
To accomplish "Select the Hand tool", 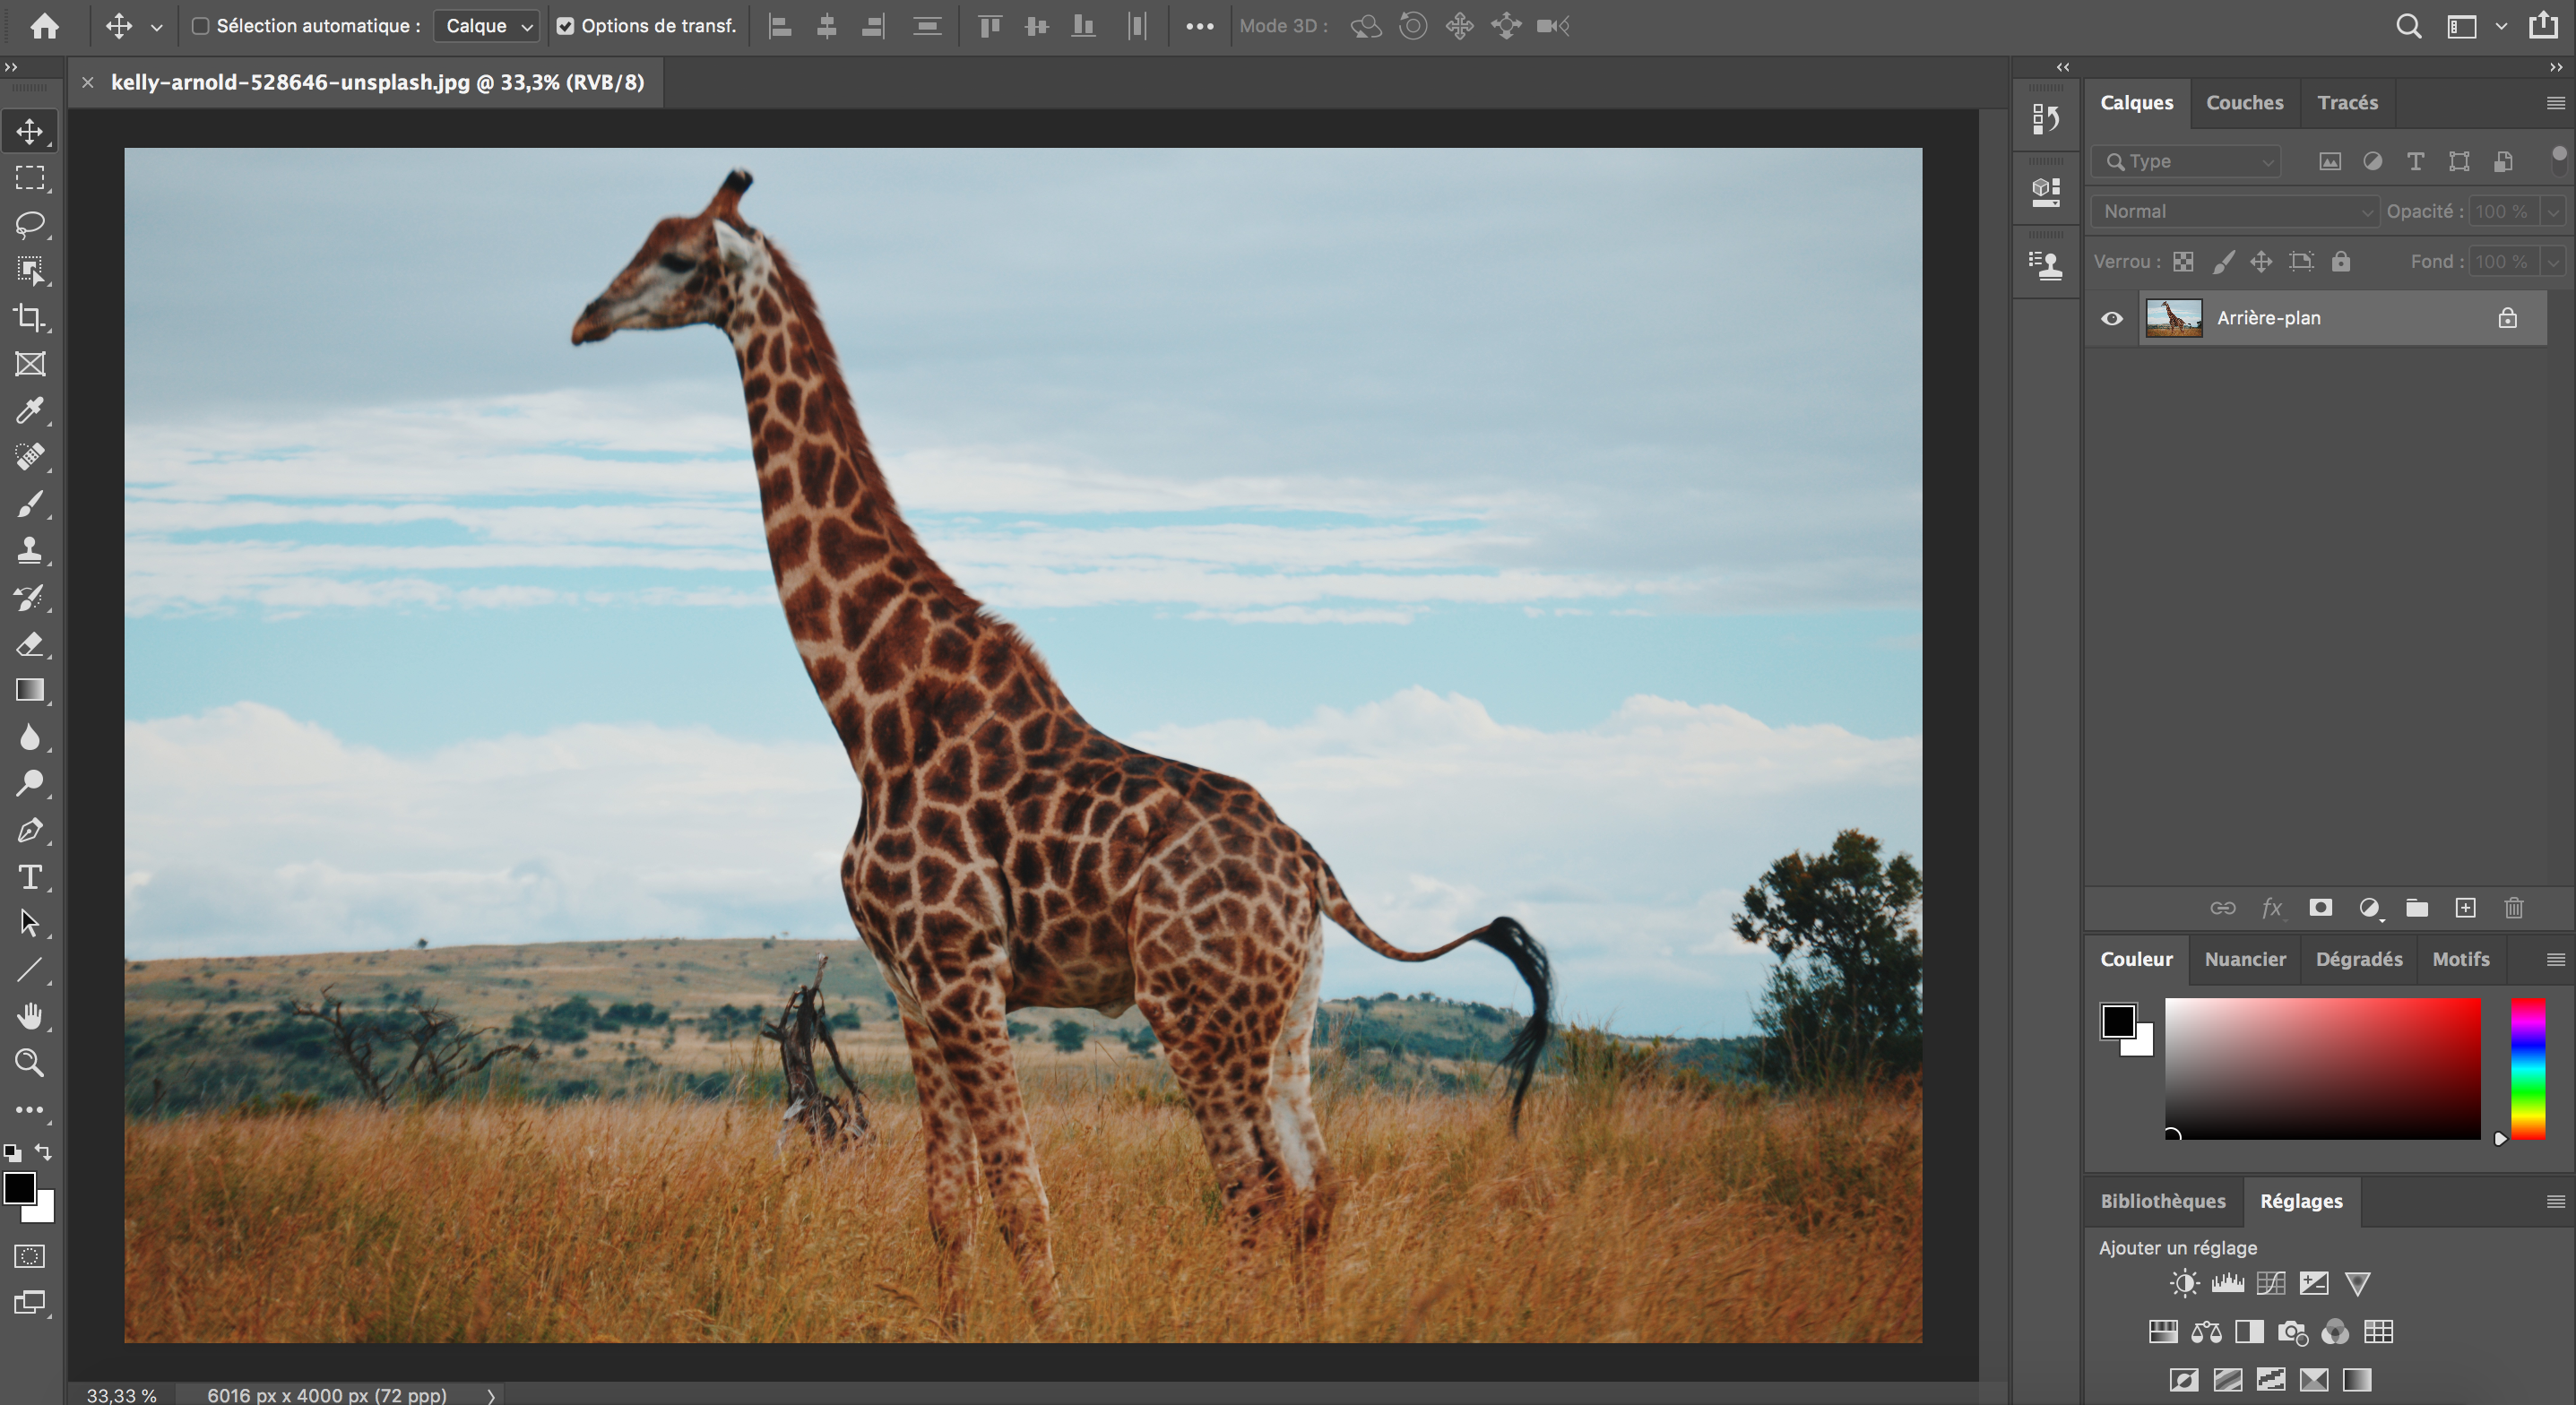I will click(30, 1016).
